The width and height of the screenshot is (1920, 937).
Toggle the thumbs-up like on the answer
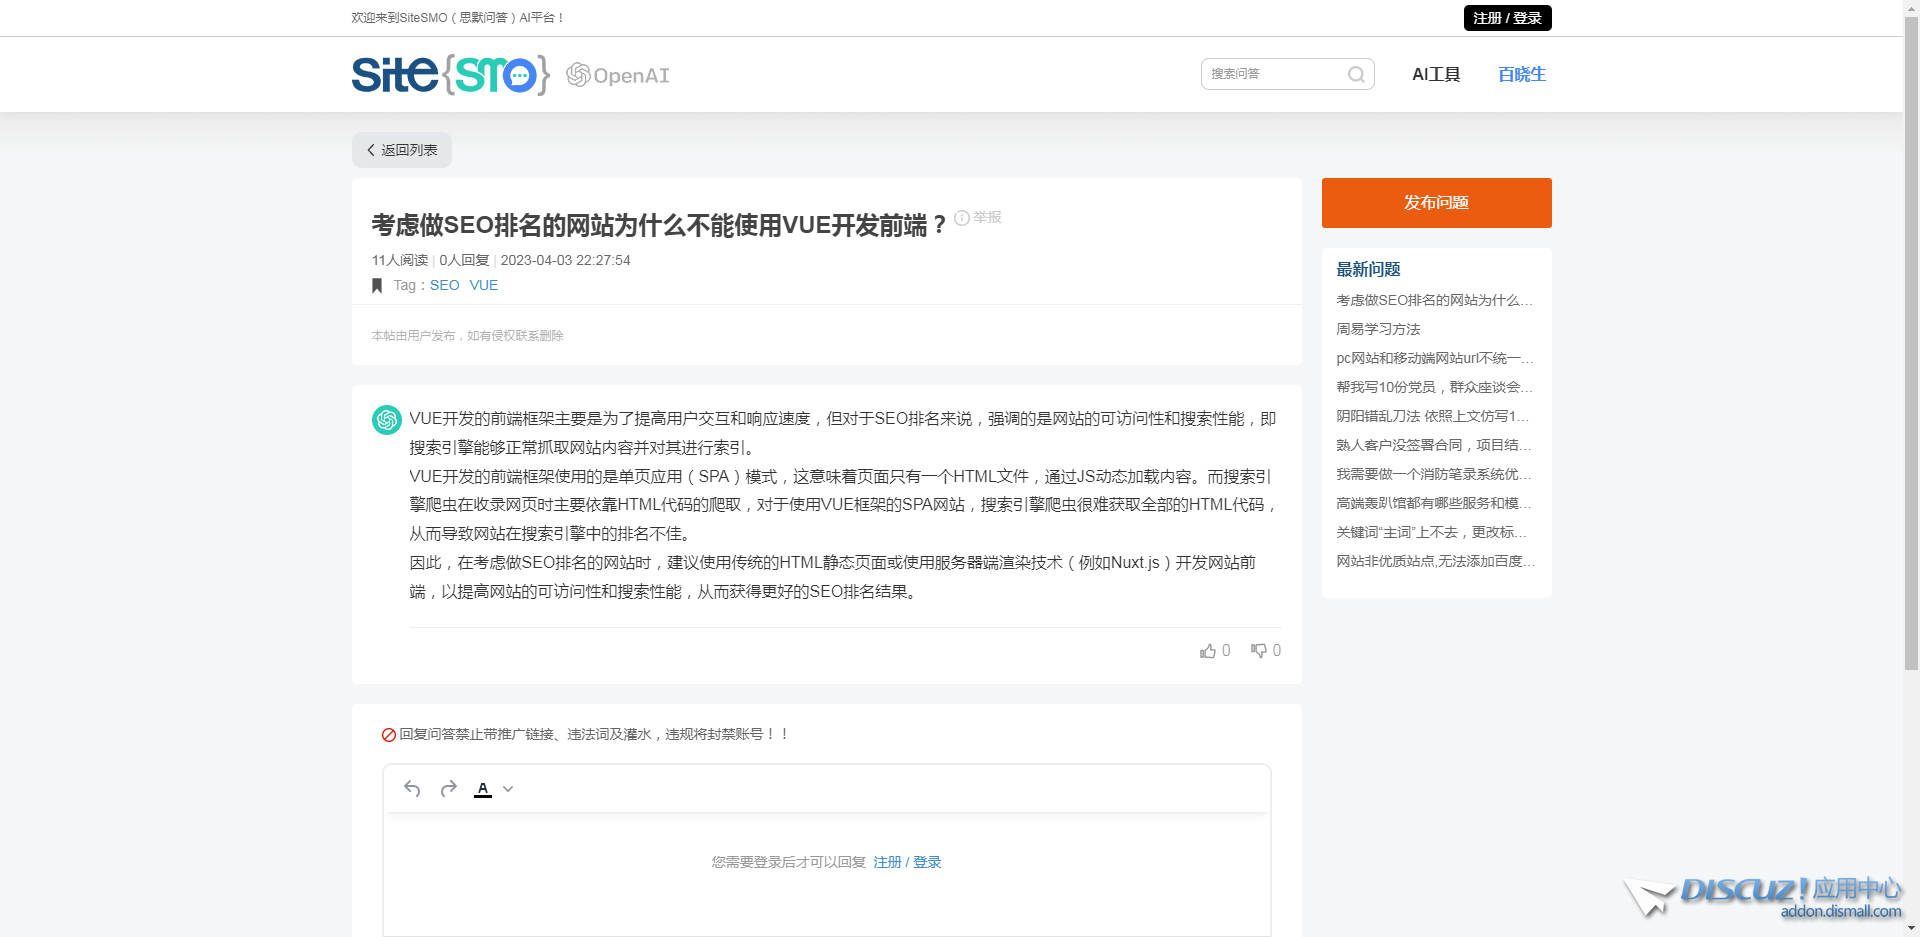click(x=1208, y=650)
